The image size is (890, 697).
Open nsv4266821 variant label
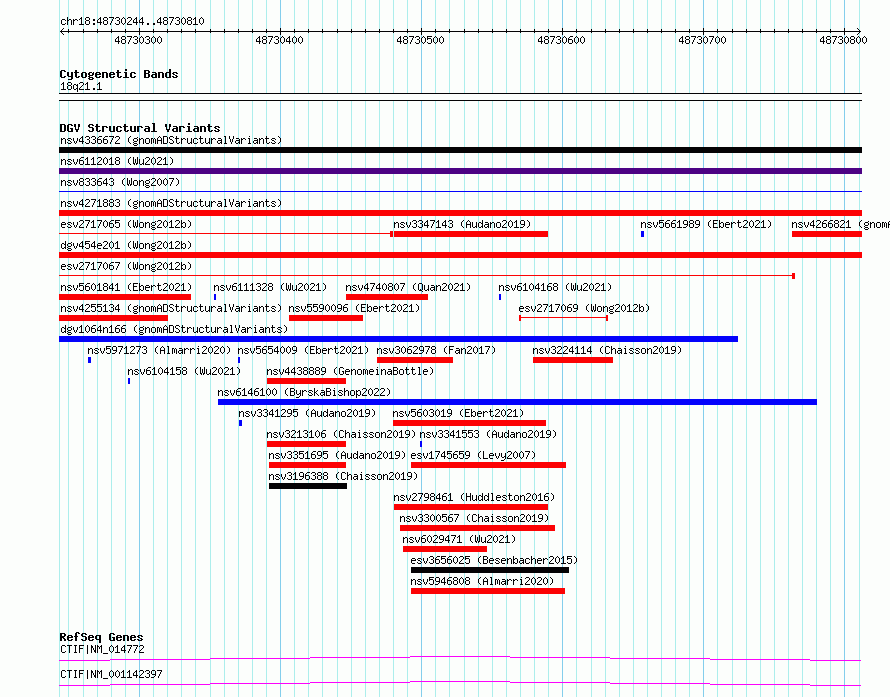point(841,224)
